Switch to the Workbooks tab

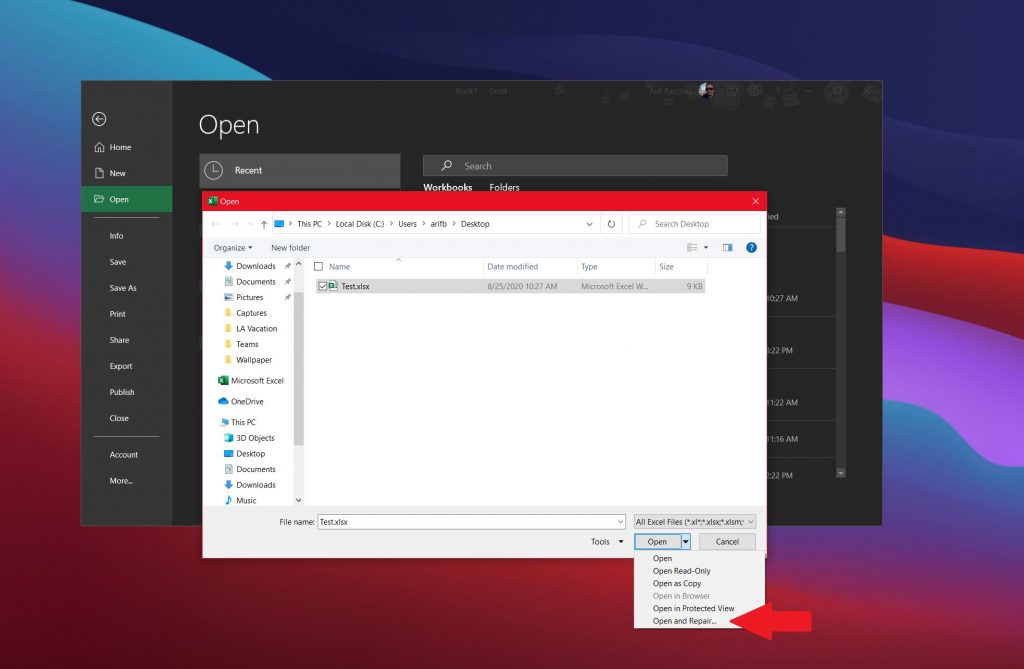tap(447, 188)
